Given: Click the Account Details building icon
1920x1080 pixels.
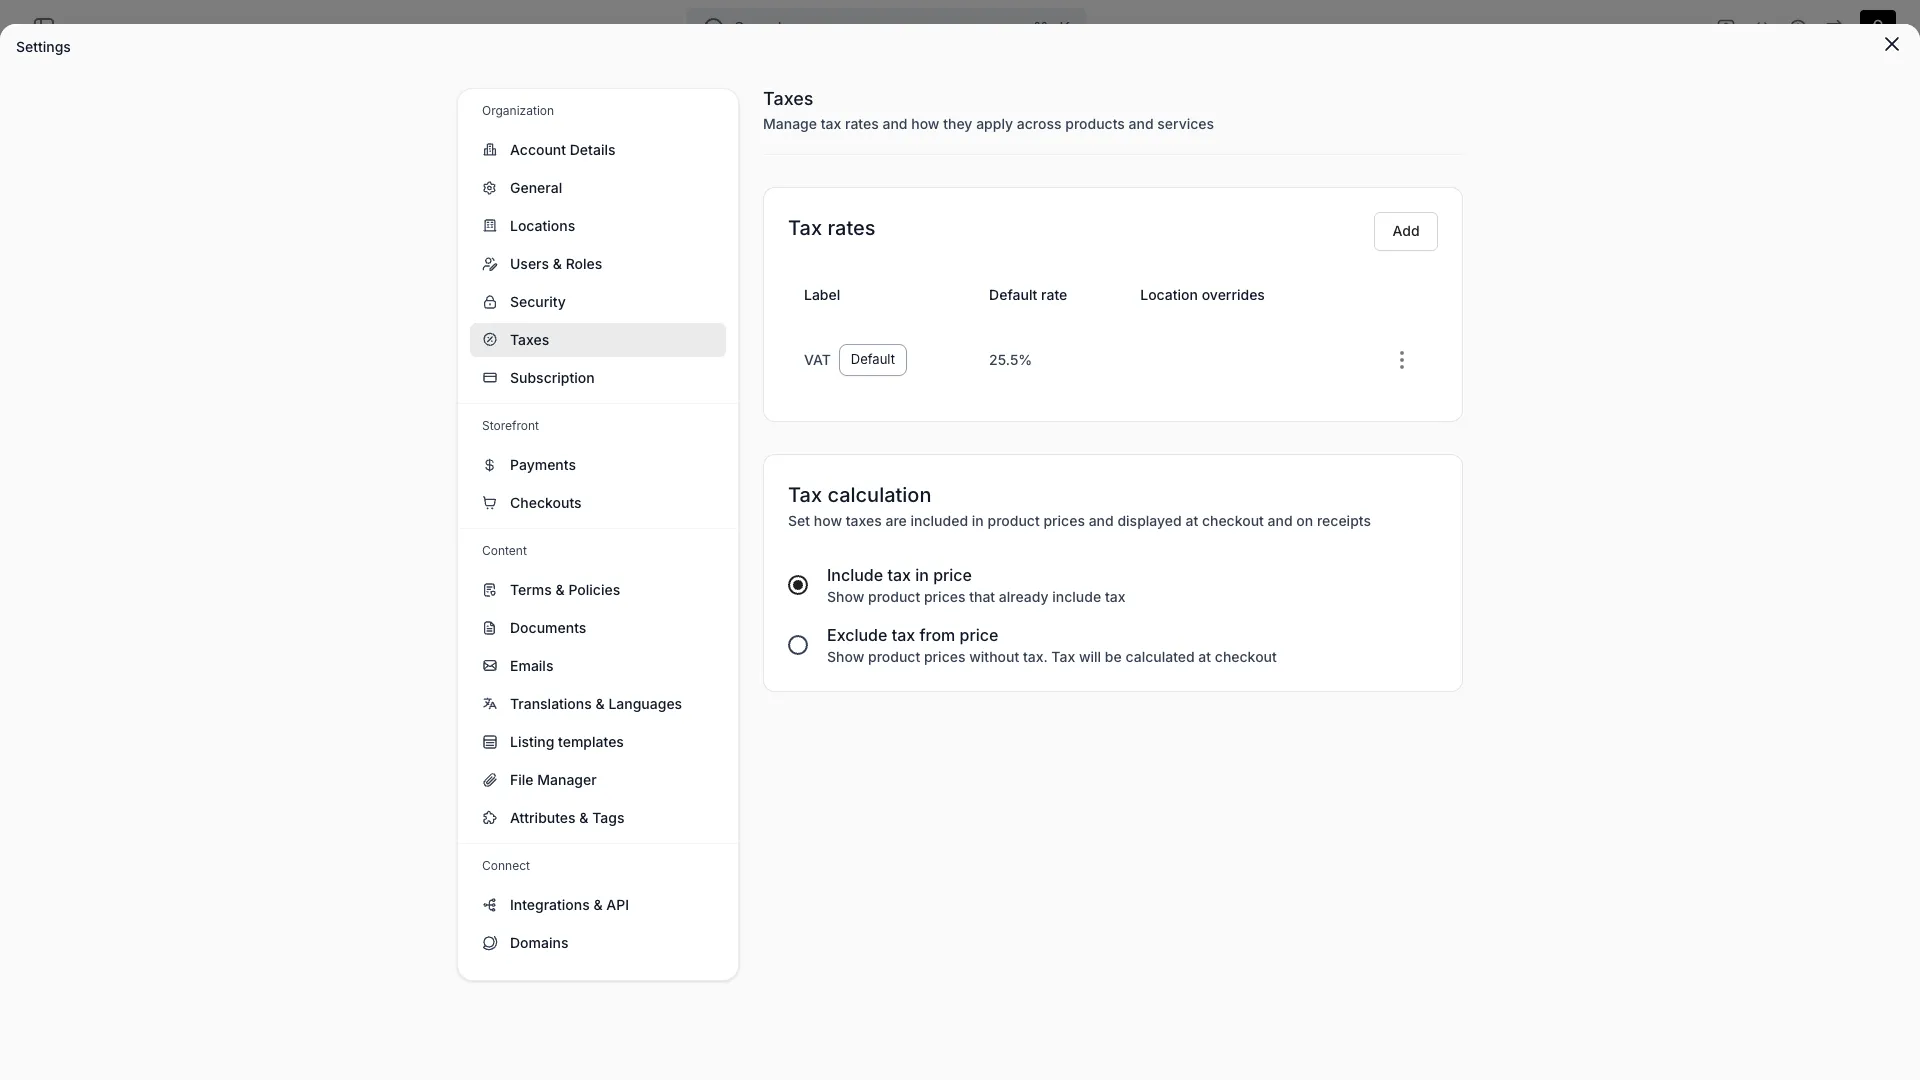Looking at the screenshot, I should [x=490, y=150].
